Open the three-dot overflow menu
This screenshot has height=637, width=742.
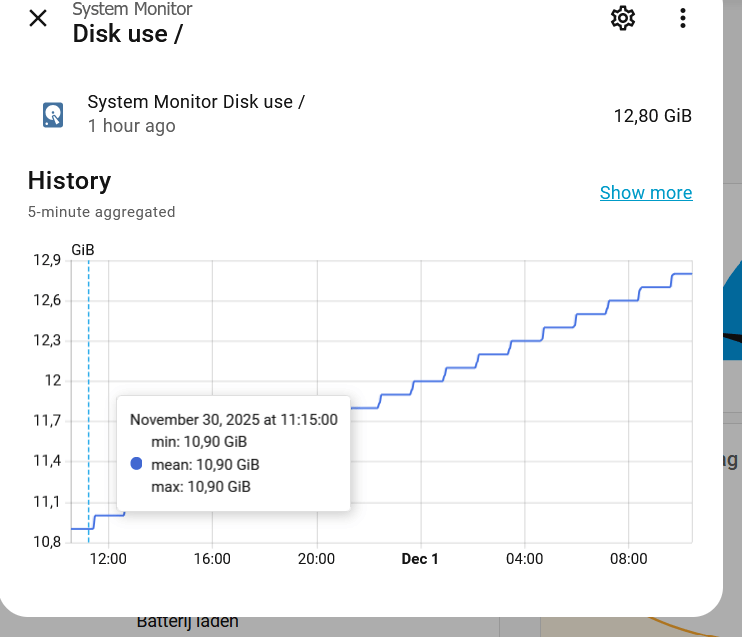(x=683, y=18)
